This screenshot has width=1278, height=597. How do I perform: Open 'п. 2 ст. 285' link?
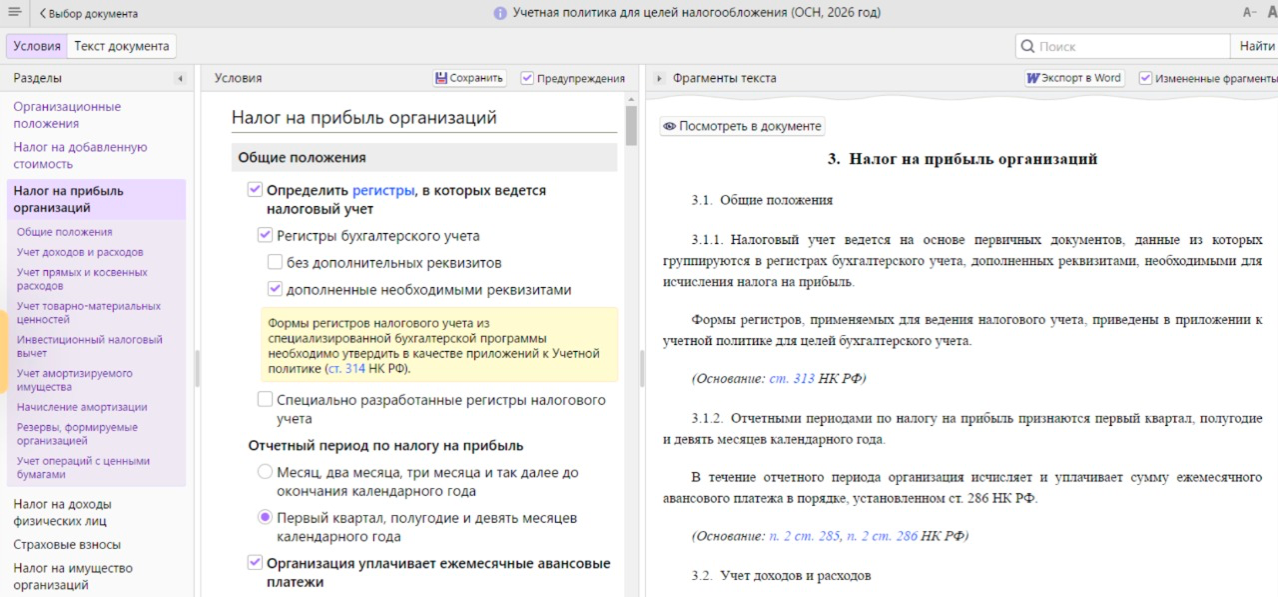[805, 536]
